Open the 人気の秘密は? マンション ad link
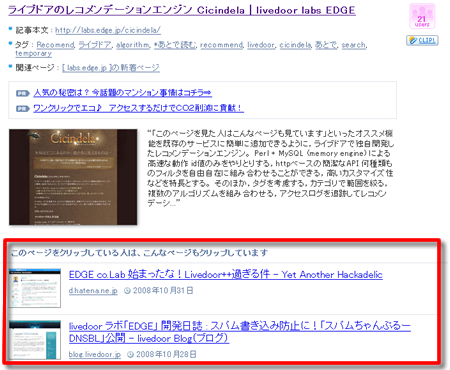The width and height of the screenshot is (450, 370). (x=123, y=93)
